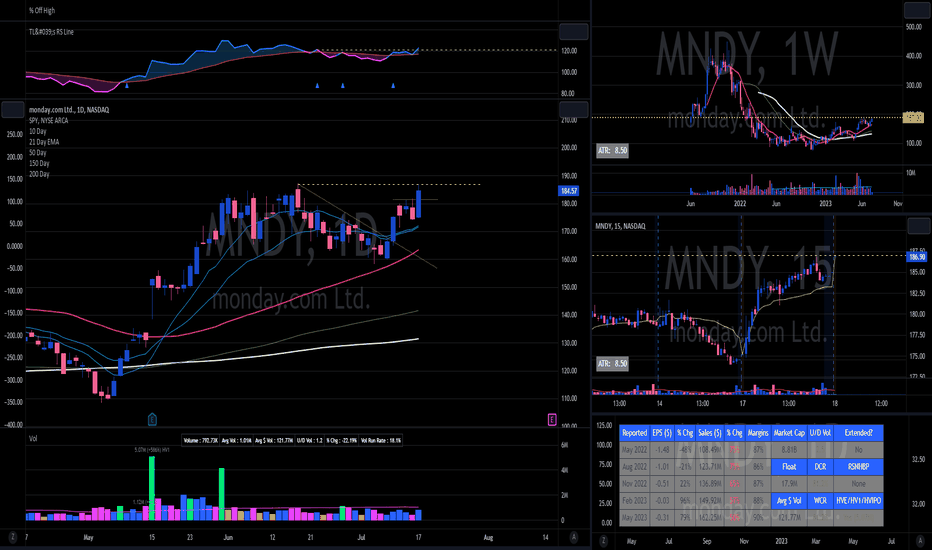Open the blue E earnings marker on the daily chart

pyautogui.click(x=152, y=419)
